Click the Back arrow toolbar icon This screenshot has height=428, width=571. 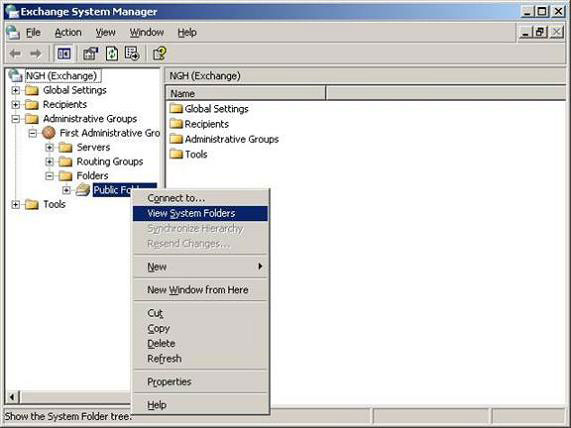coord(15,54)
